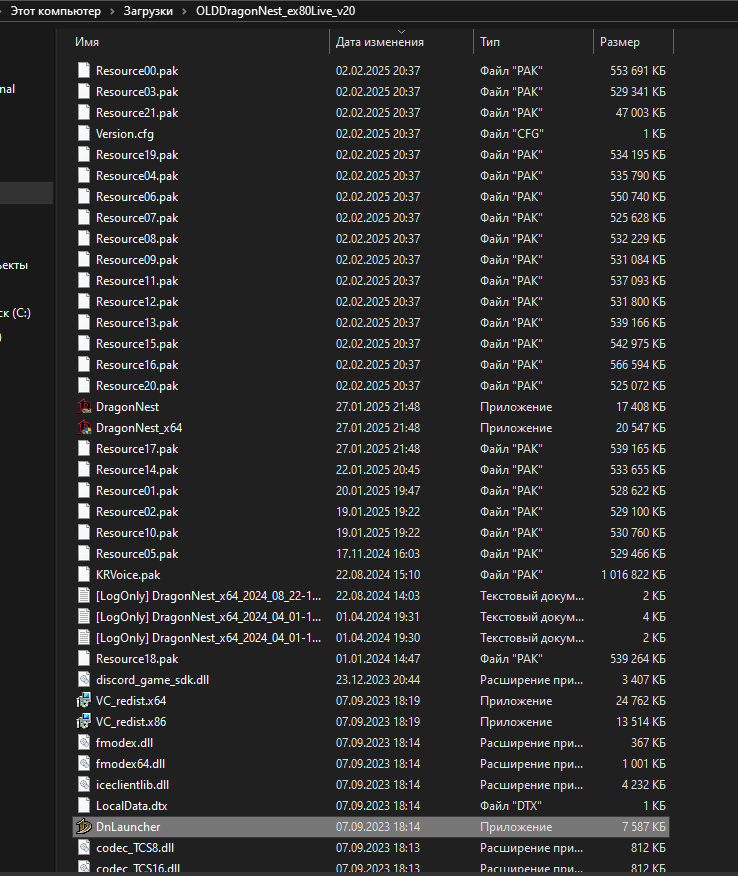Select the Resource06.pak file name

[x=137, y=197]
